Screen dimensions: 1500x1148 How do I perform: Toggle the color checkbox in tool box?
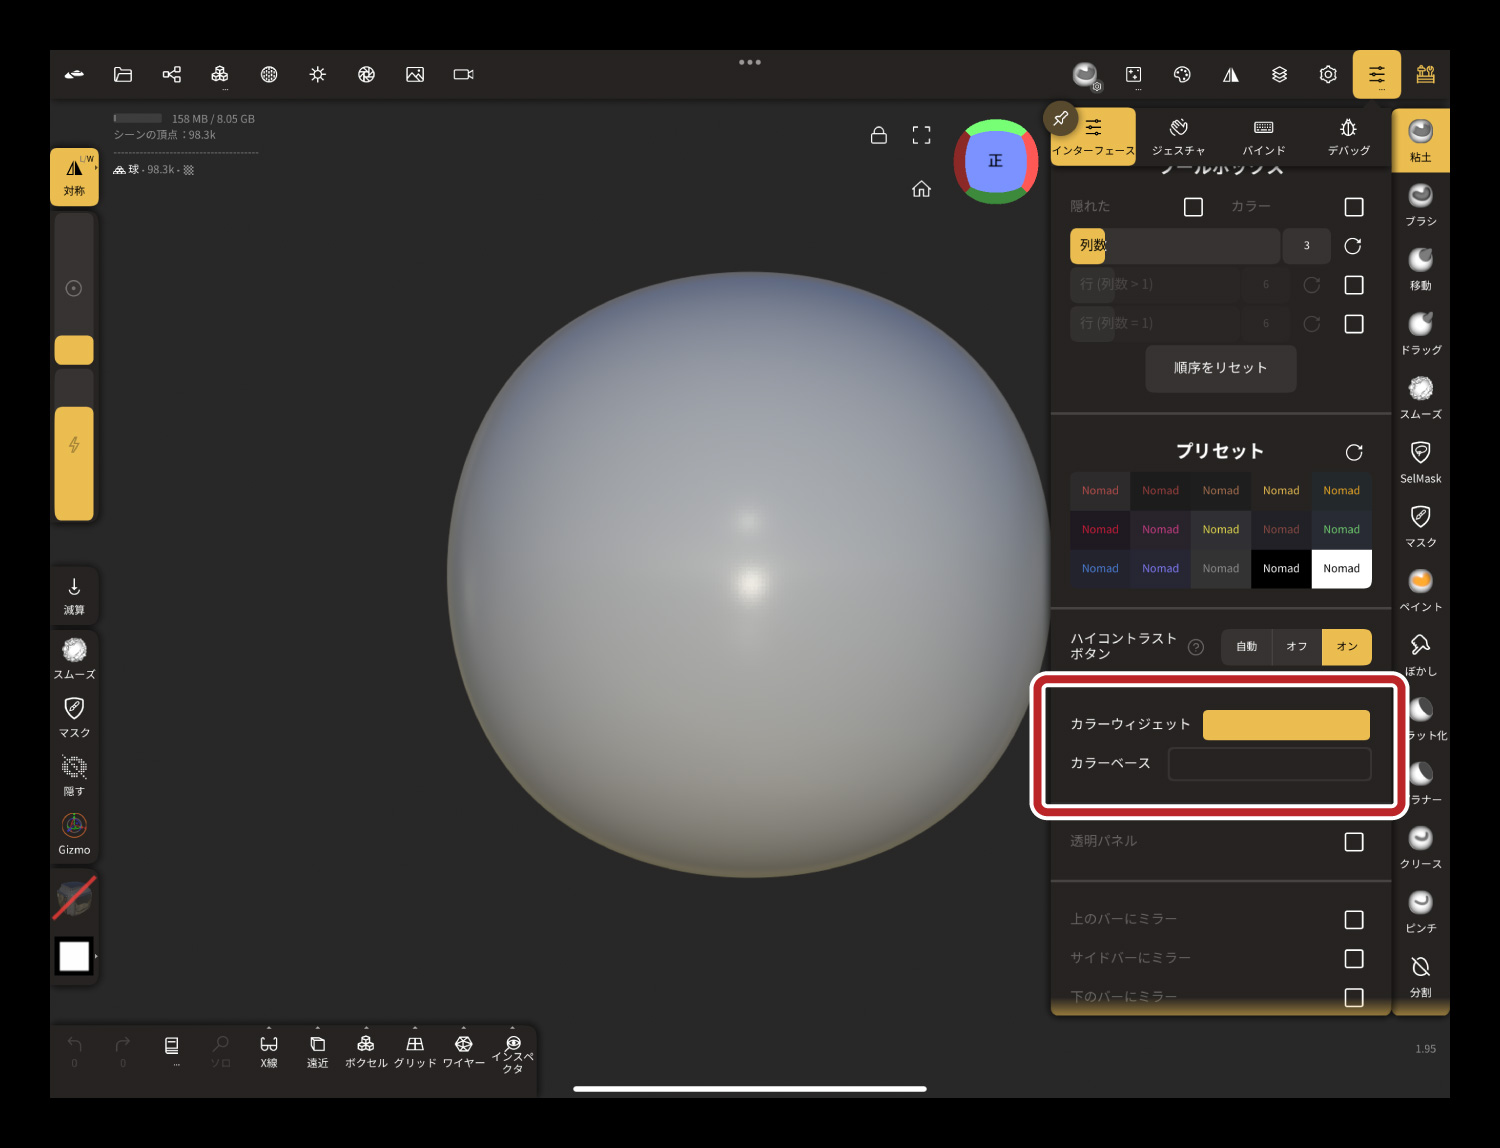pos(1354,207)
